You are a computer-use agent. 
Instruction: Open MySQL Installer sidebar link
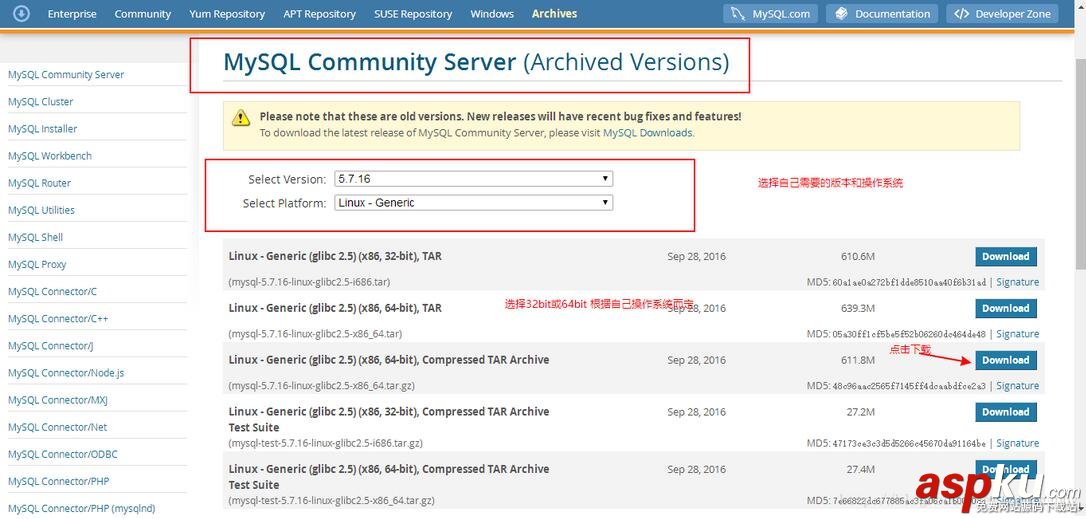click(42, 129)
